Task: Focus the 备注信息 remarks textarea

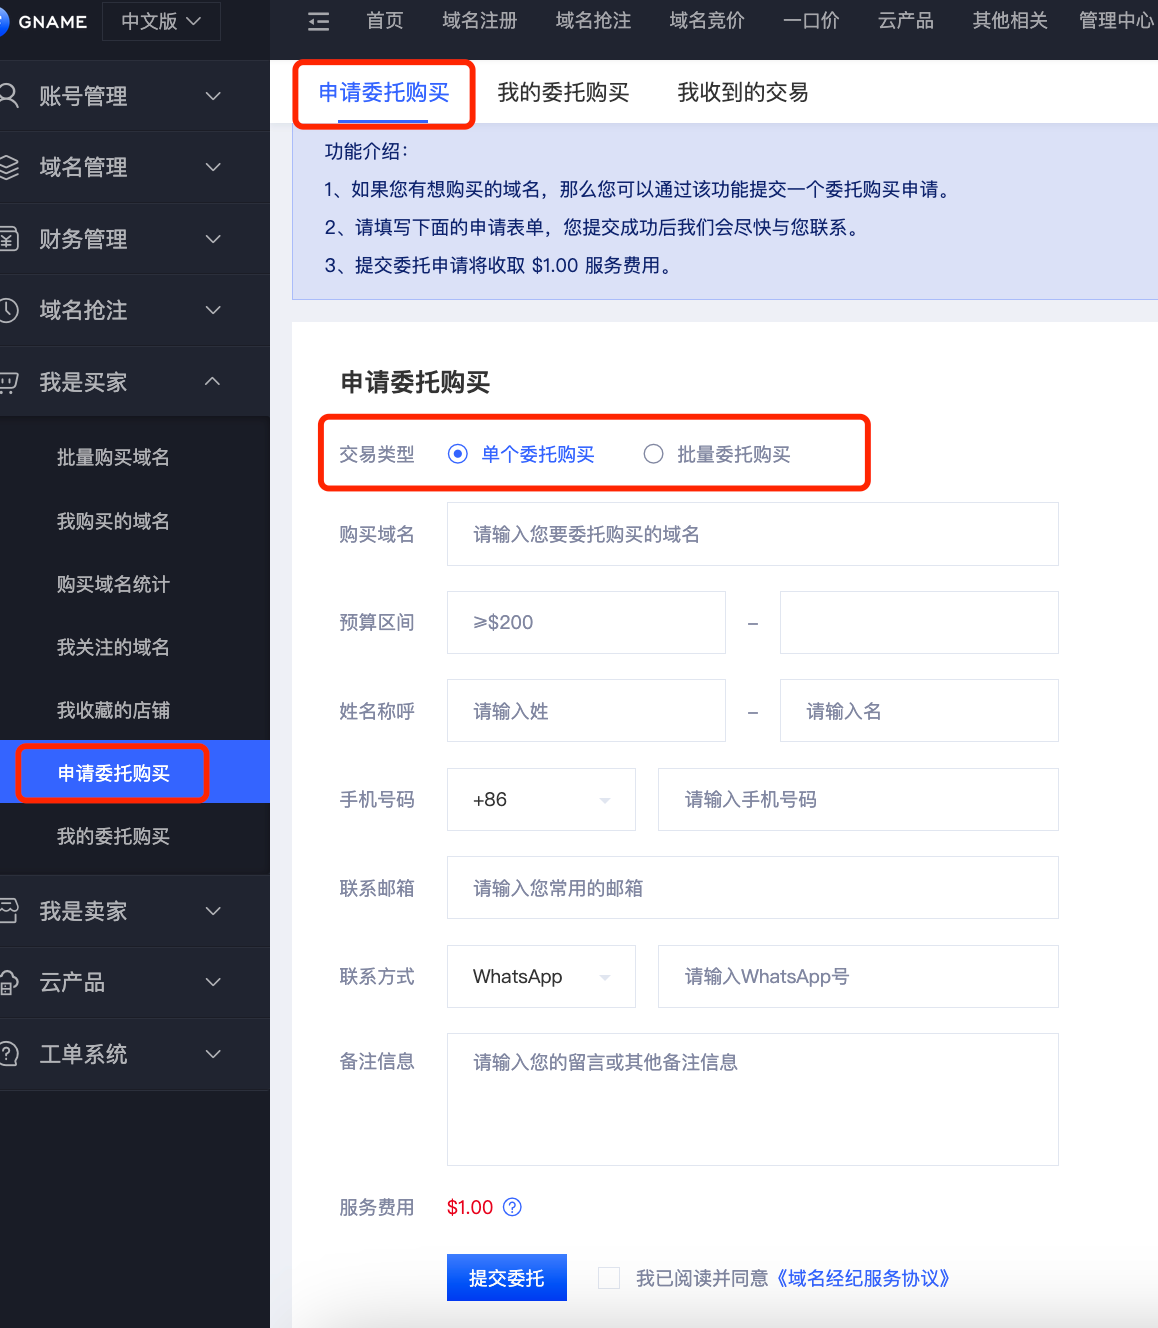Action: click(752, 1099)
